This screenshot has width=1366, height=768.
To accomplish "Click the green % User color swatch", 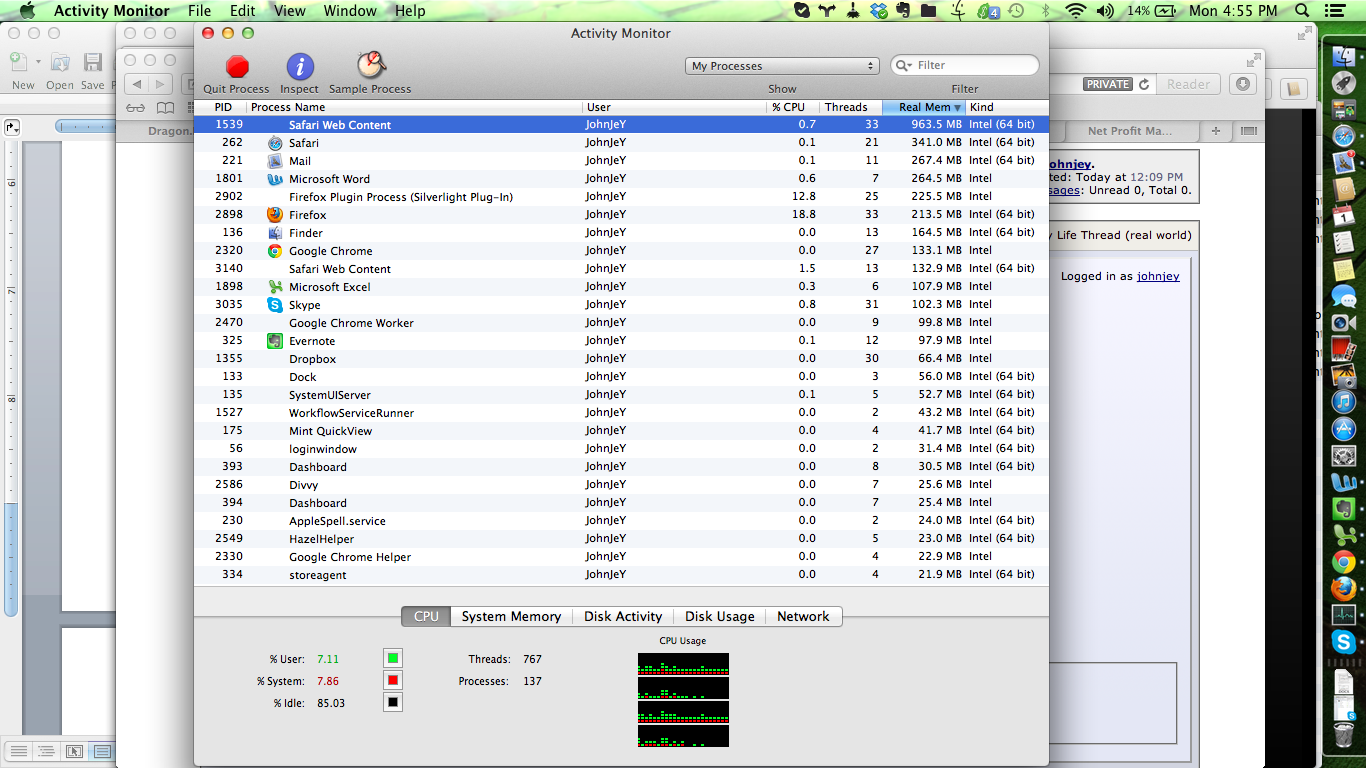I will 393,658.
